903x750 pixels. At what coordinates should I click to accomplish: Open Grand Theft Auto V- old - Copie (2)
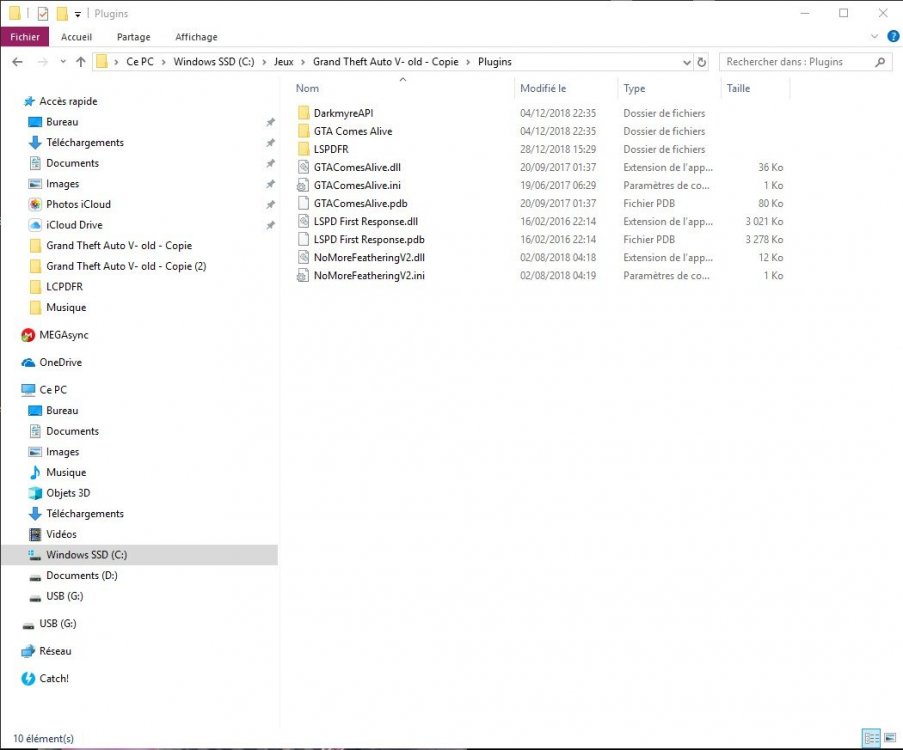pos(126,266)
